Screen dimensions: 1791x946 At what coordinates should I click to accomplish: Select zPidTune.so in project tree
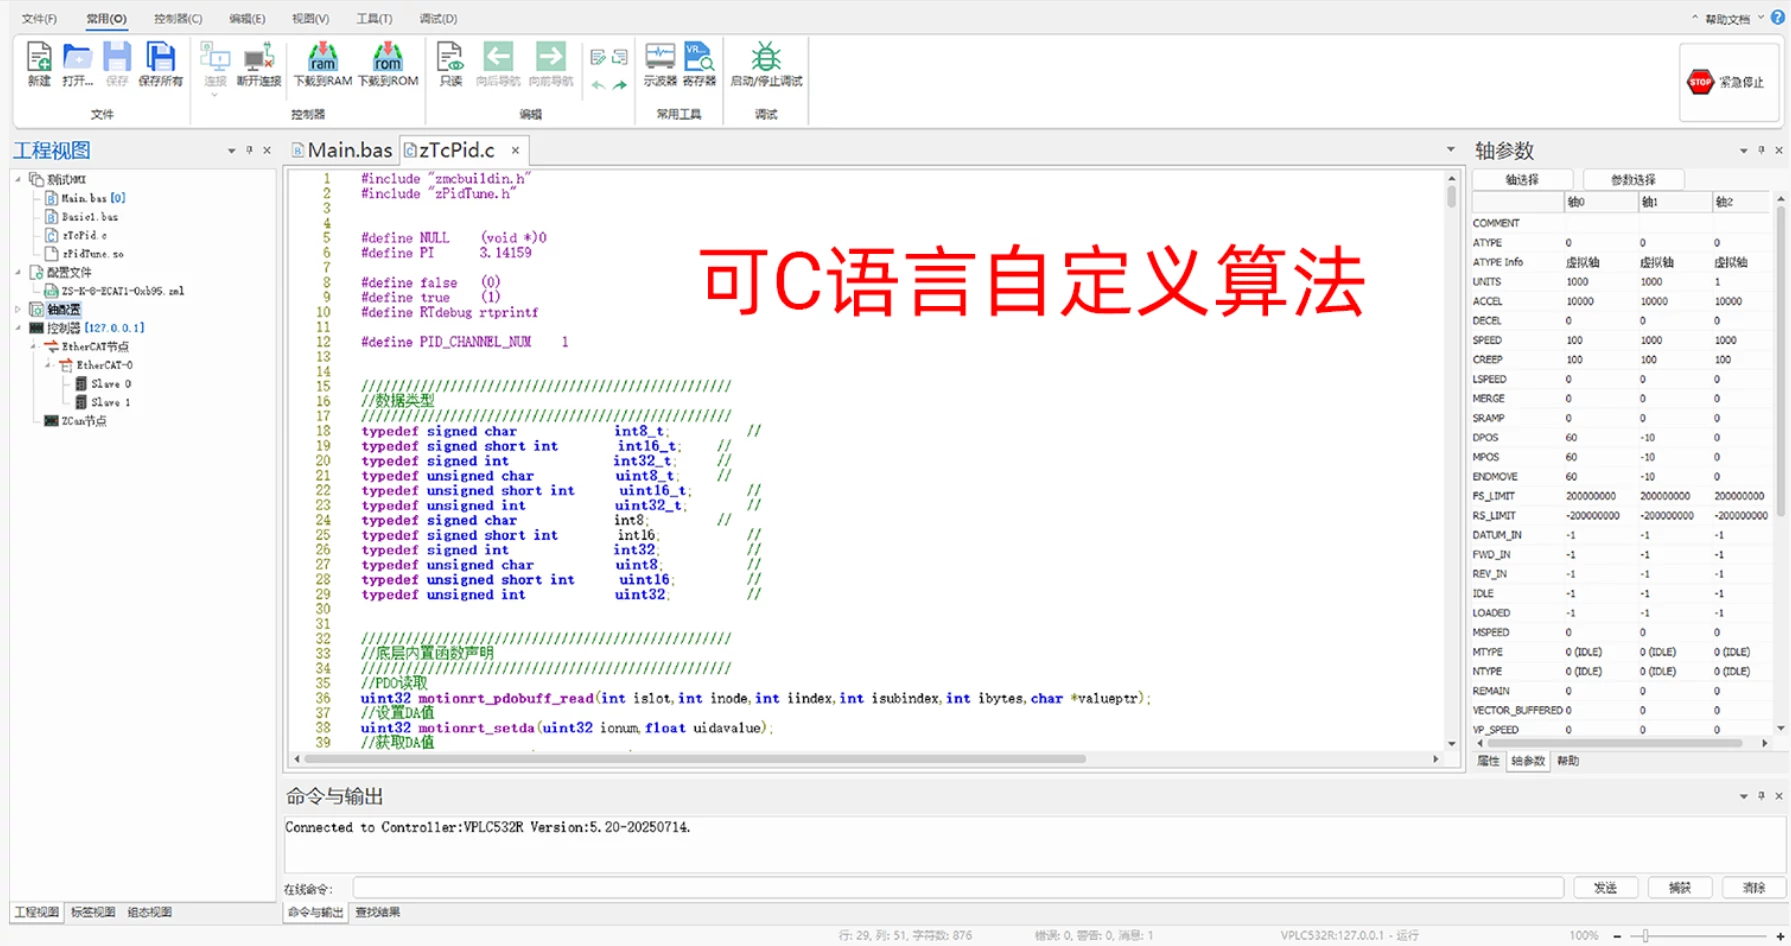point(84,254)
